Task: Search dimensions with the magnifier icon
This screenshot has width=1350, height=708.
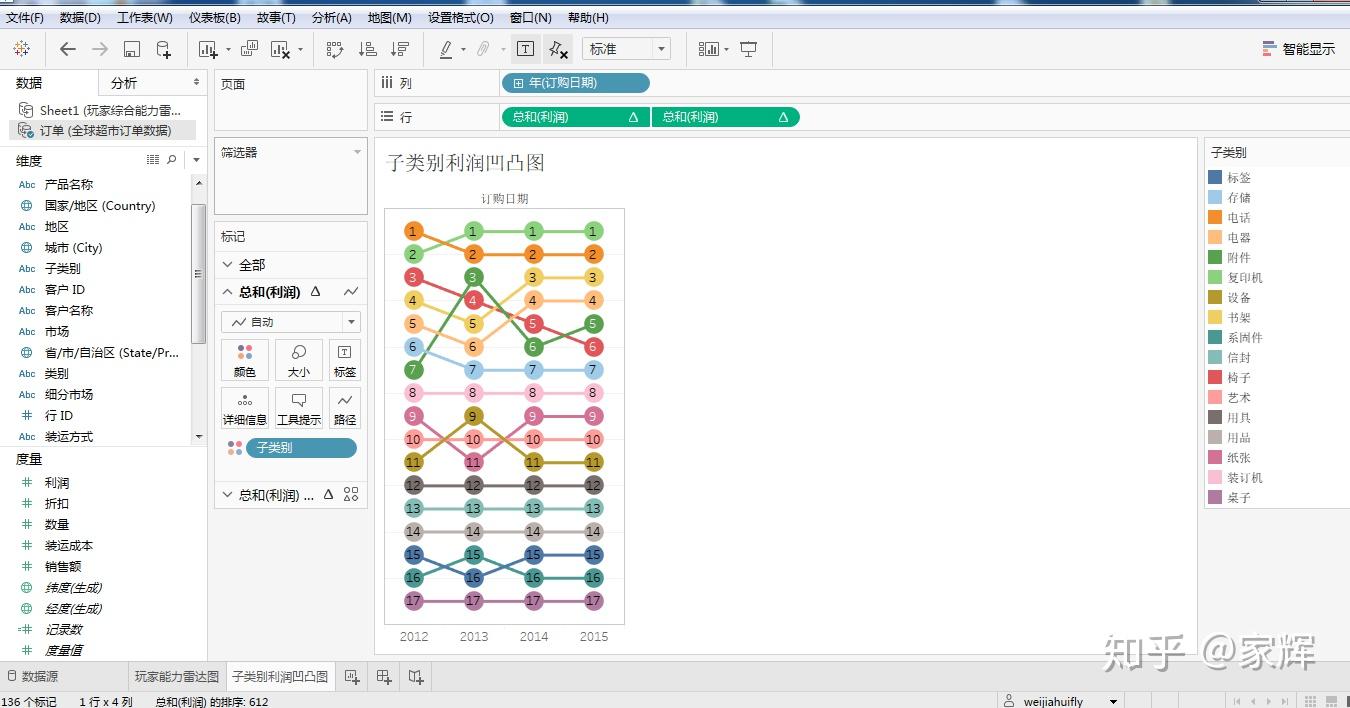Action: tap(171, 160)
